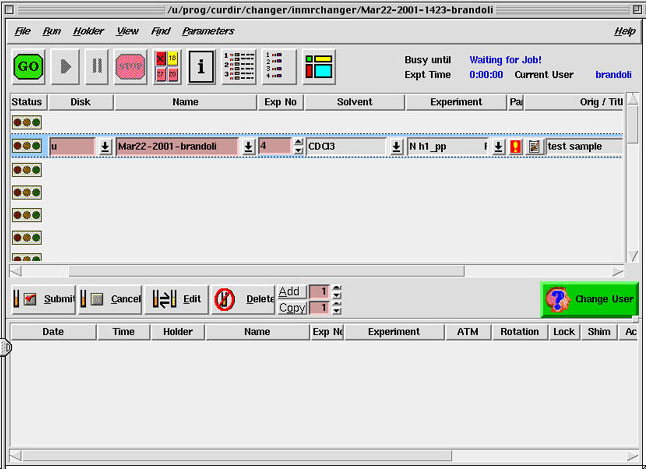Open the Parameters menu
The width and height of the screenshot is (646, 469).
pyautogui.click(x=207, y=31)
